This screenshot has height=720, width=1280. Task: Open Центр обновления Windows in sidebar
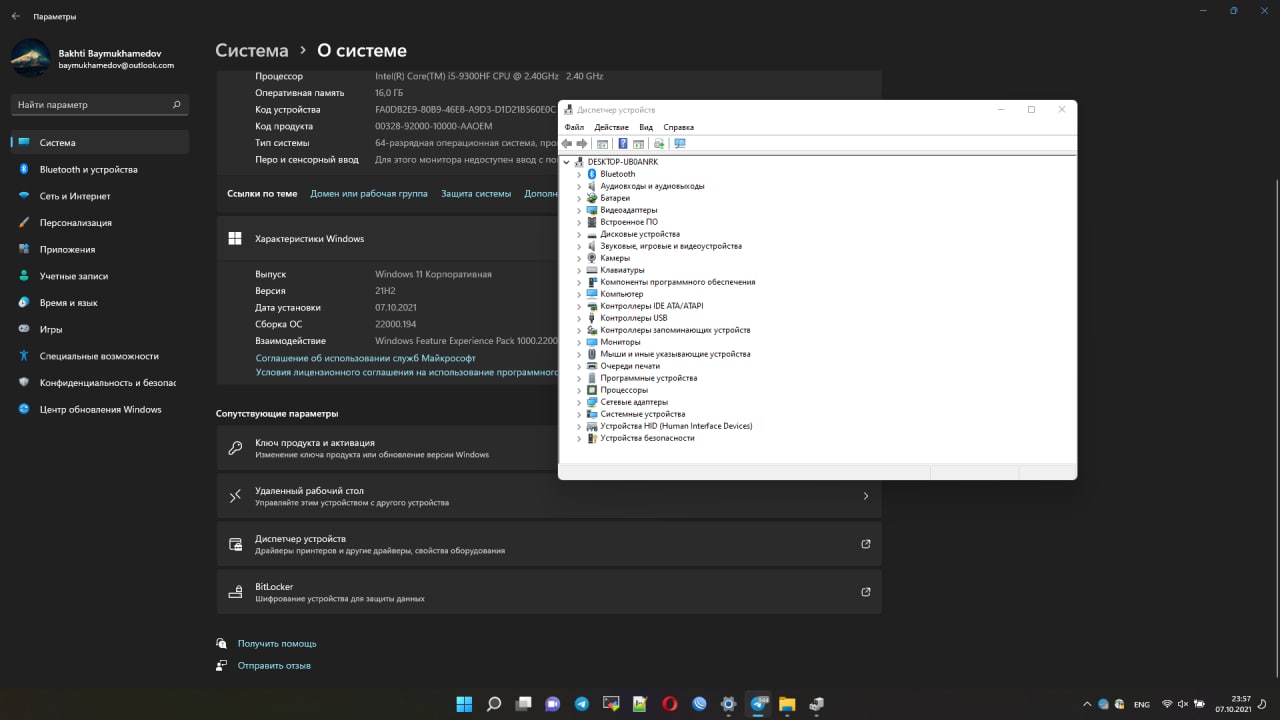point(100,409)
